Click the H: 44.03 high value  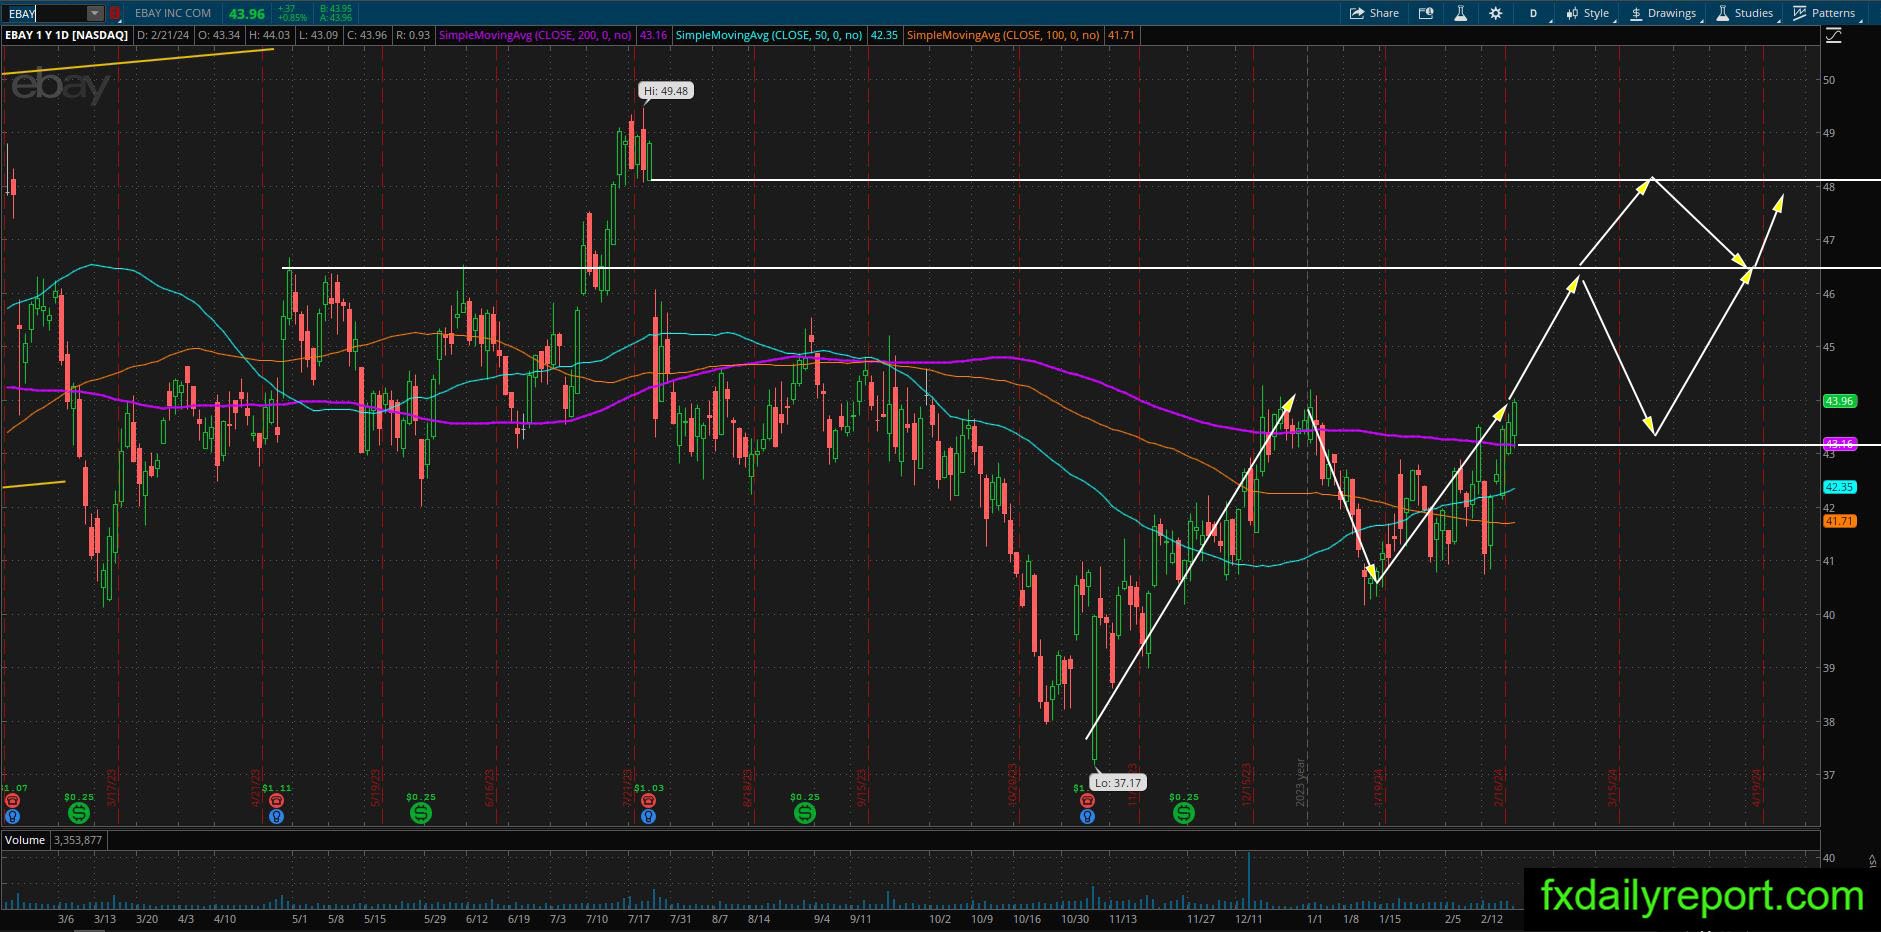point(270,35)
